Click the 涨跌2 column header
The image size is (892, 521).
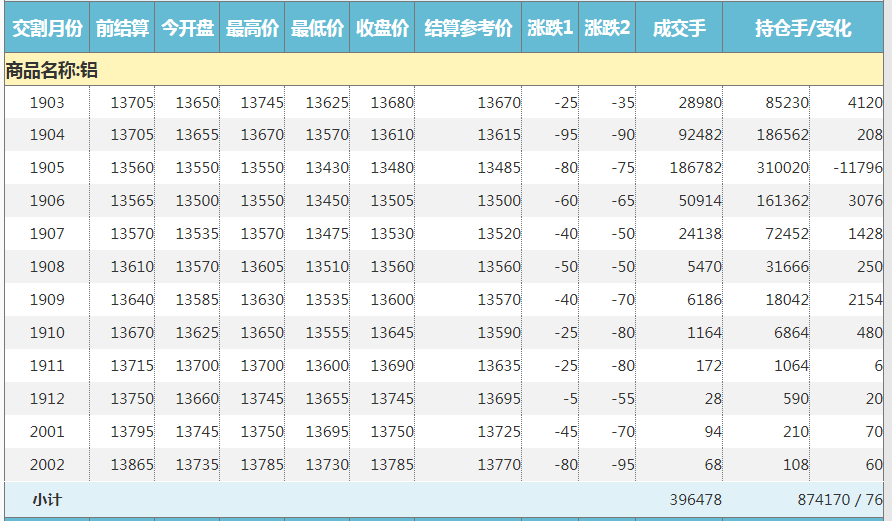pos(607,28)
